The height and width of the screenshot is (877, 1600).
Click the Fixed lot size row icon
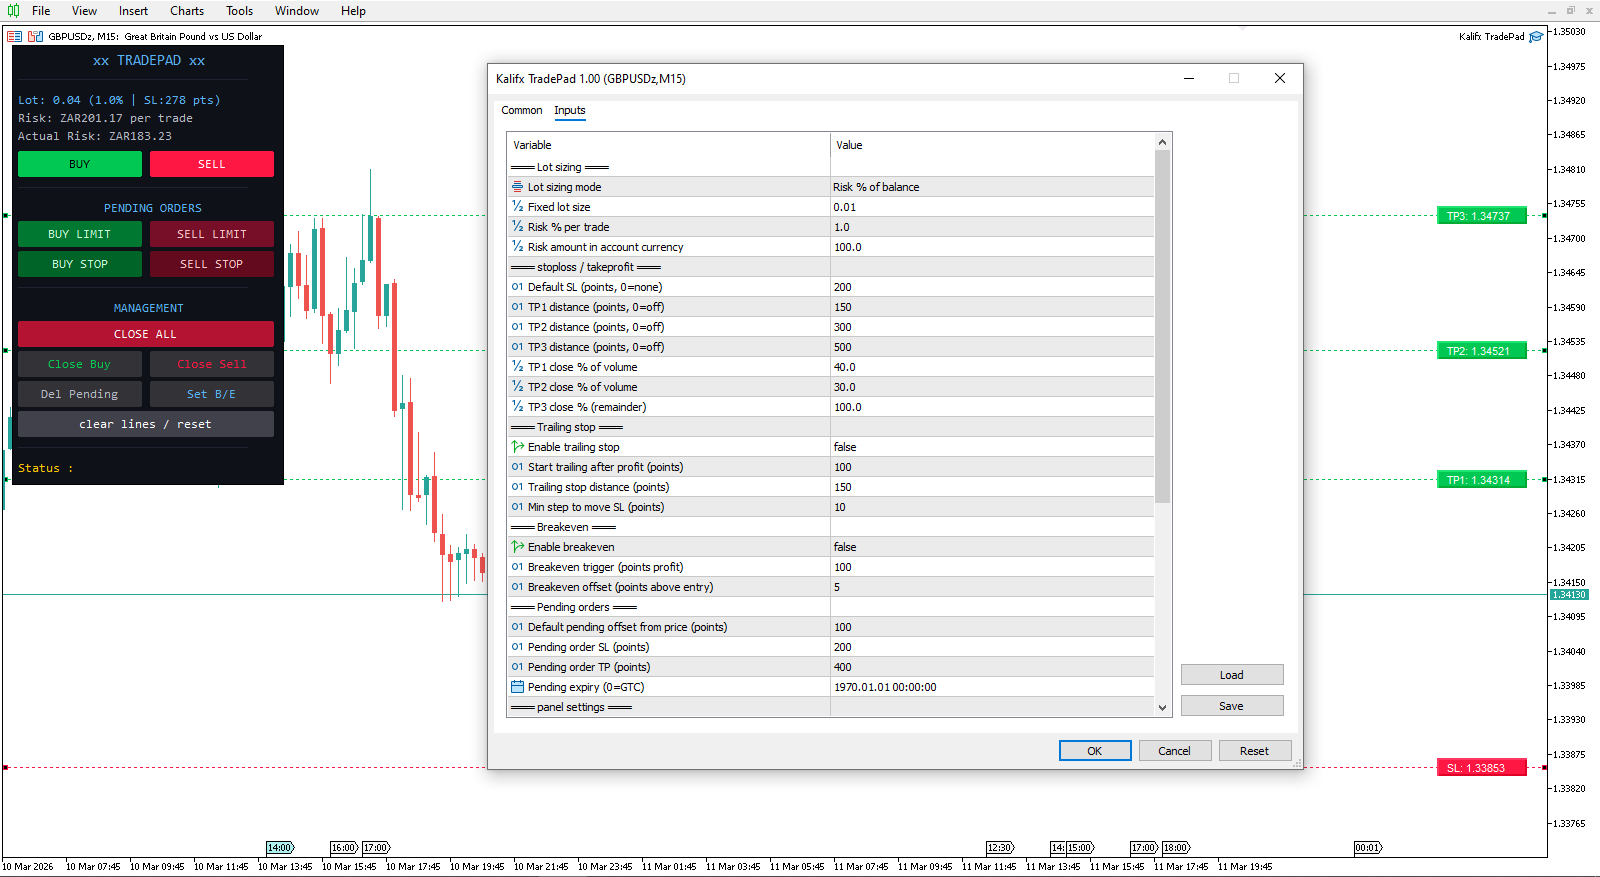(x=517, y=207)
